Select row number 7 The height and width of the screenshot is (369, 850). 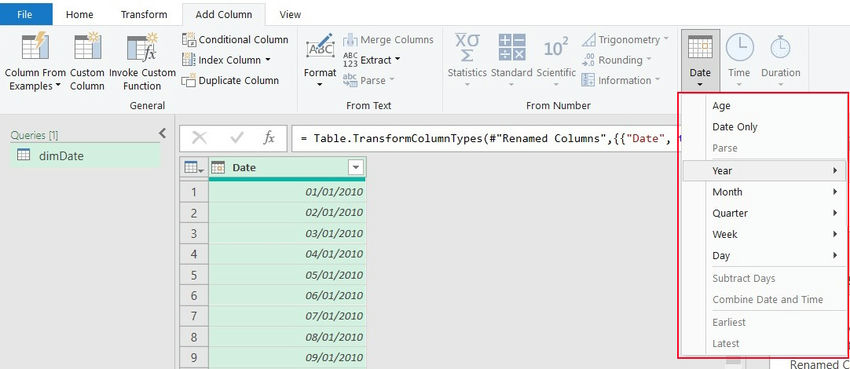coord(195,316)
